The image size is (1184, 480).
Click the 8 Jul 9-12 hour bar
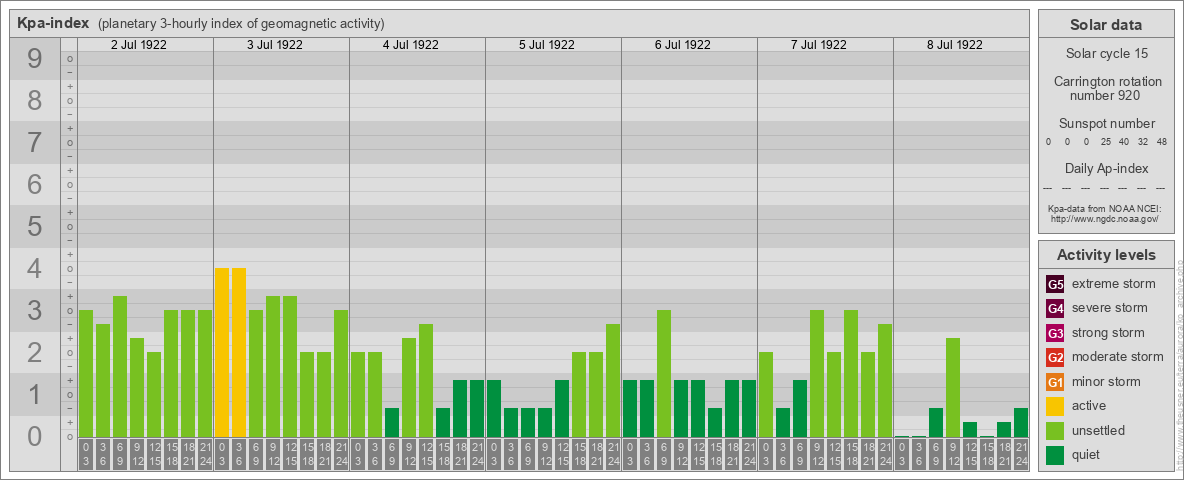pos(952,388)
